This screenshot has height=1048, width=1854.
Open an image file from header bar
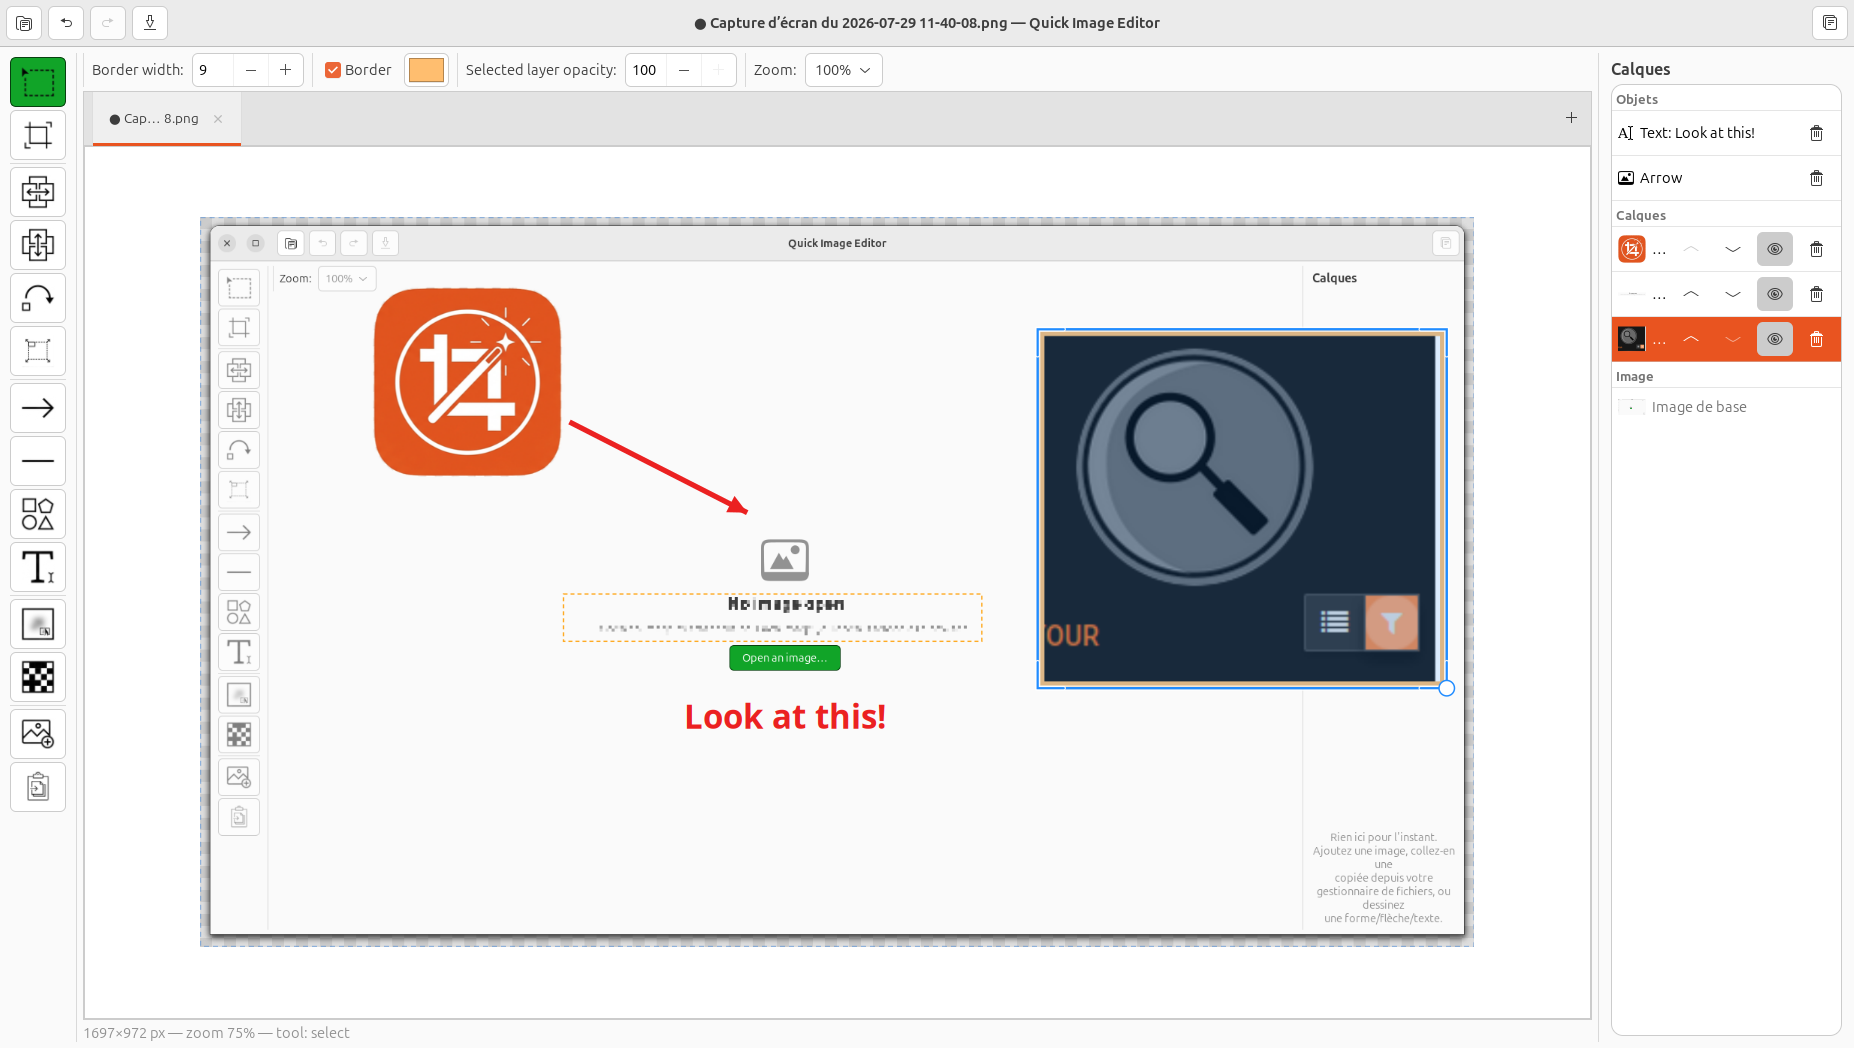pos(24,22)
